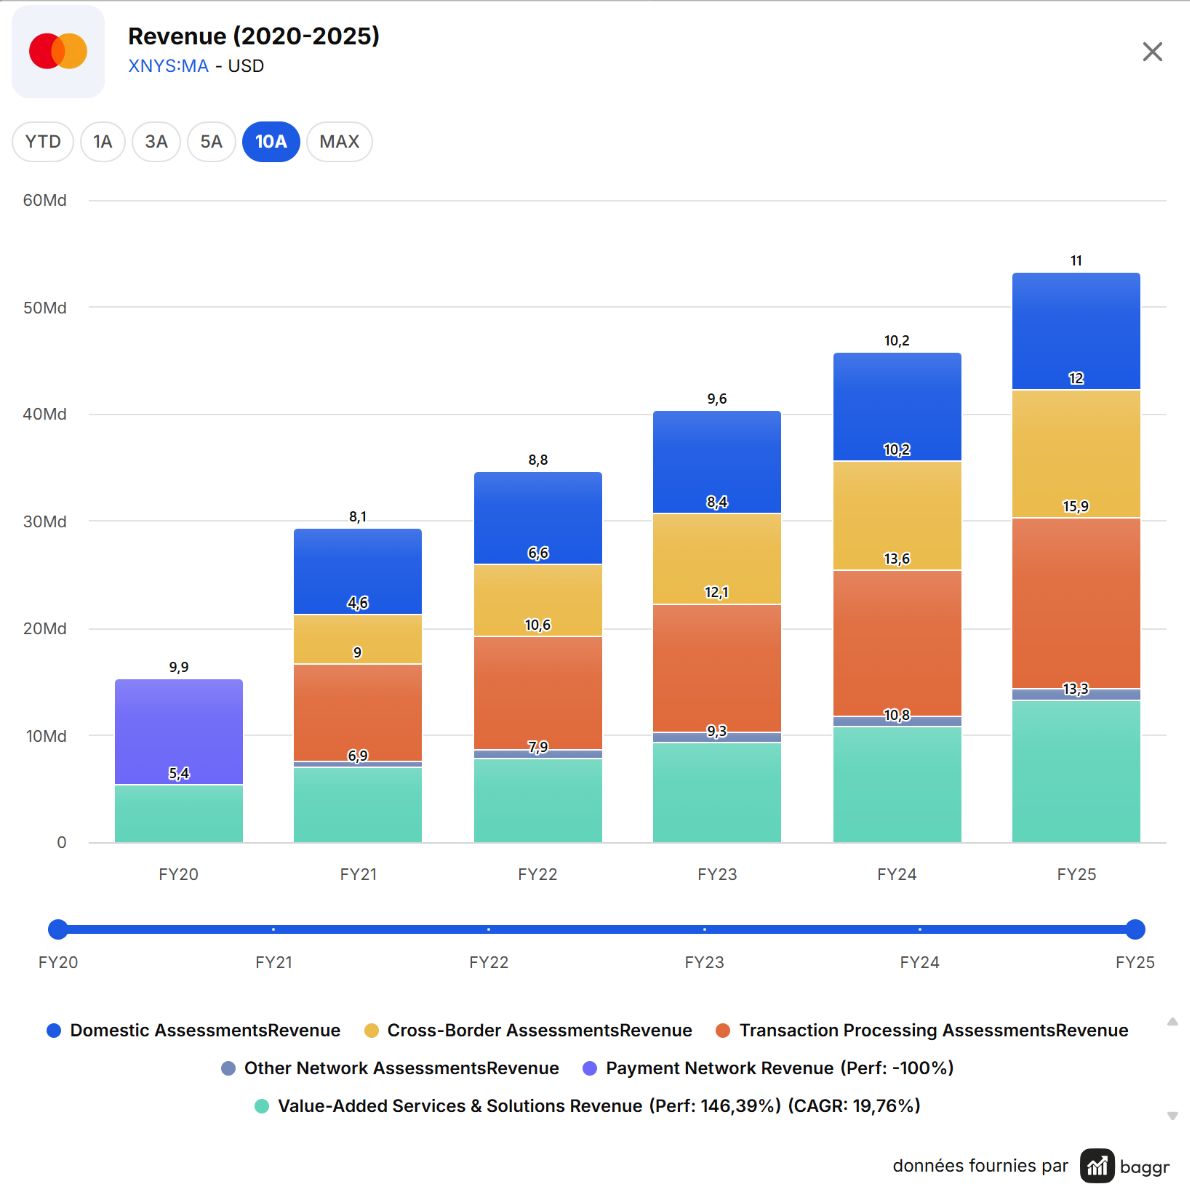
Task: Select the YTD time range
Action: (43, 141)
